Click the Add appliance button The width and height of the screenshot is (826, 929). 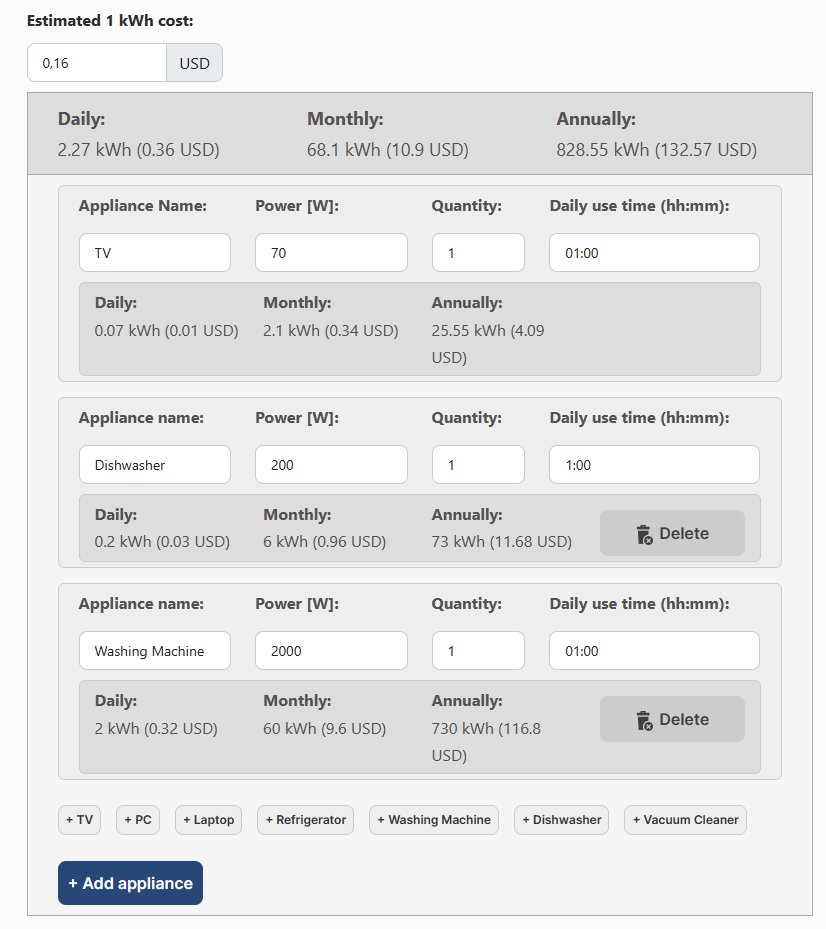(130, 883)
